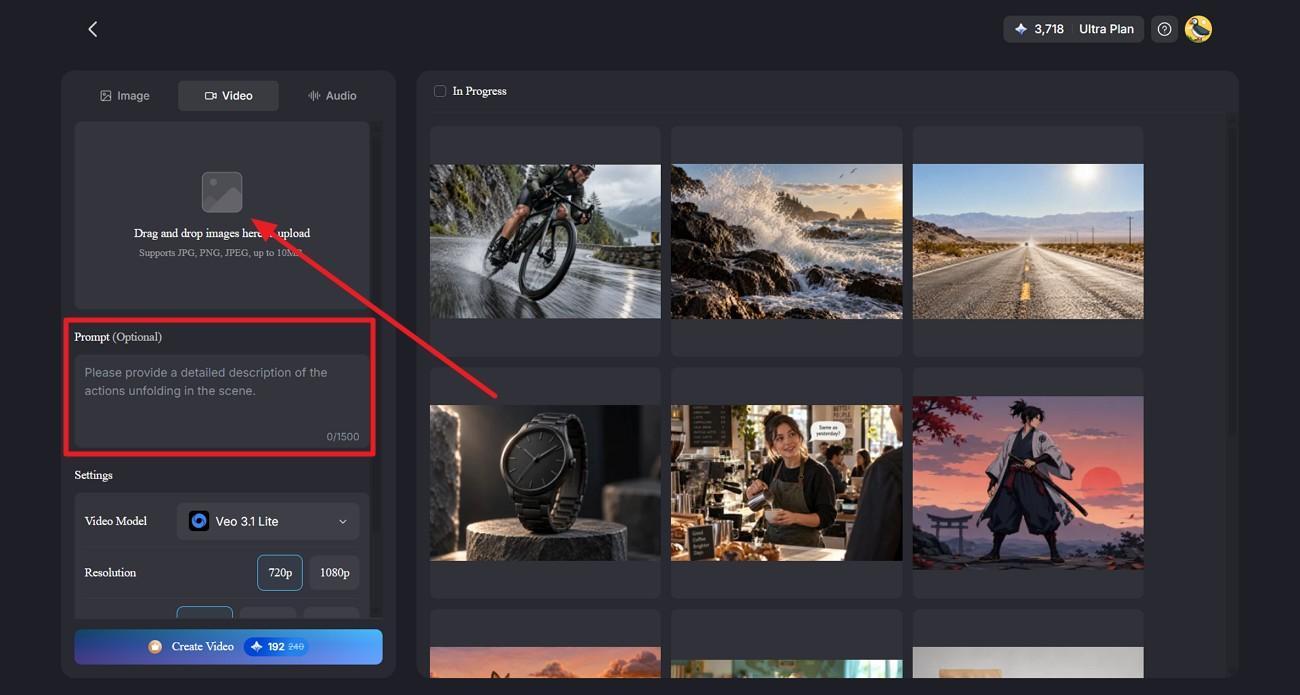Go back with the left arrow

click(x=93, y=29)
